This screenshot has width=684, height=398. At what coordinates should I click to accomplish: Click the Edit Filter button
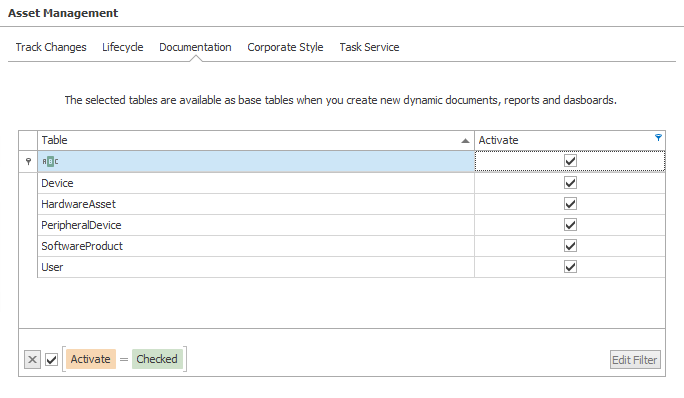coord(635,360)
